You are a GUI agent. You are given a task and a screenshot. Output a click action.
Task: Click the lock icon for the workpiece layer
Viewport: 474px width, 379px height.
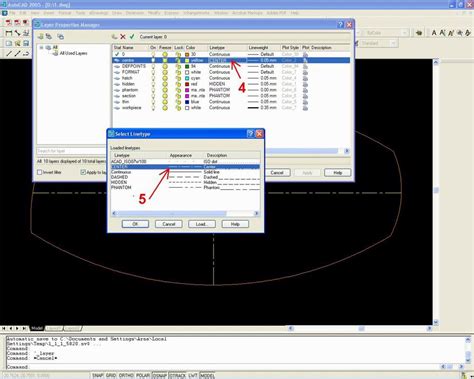click(x=178, y=108)
